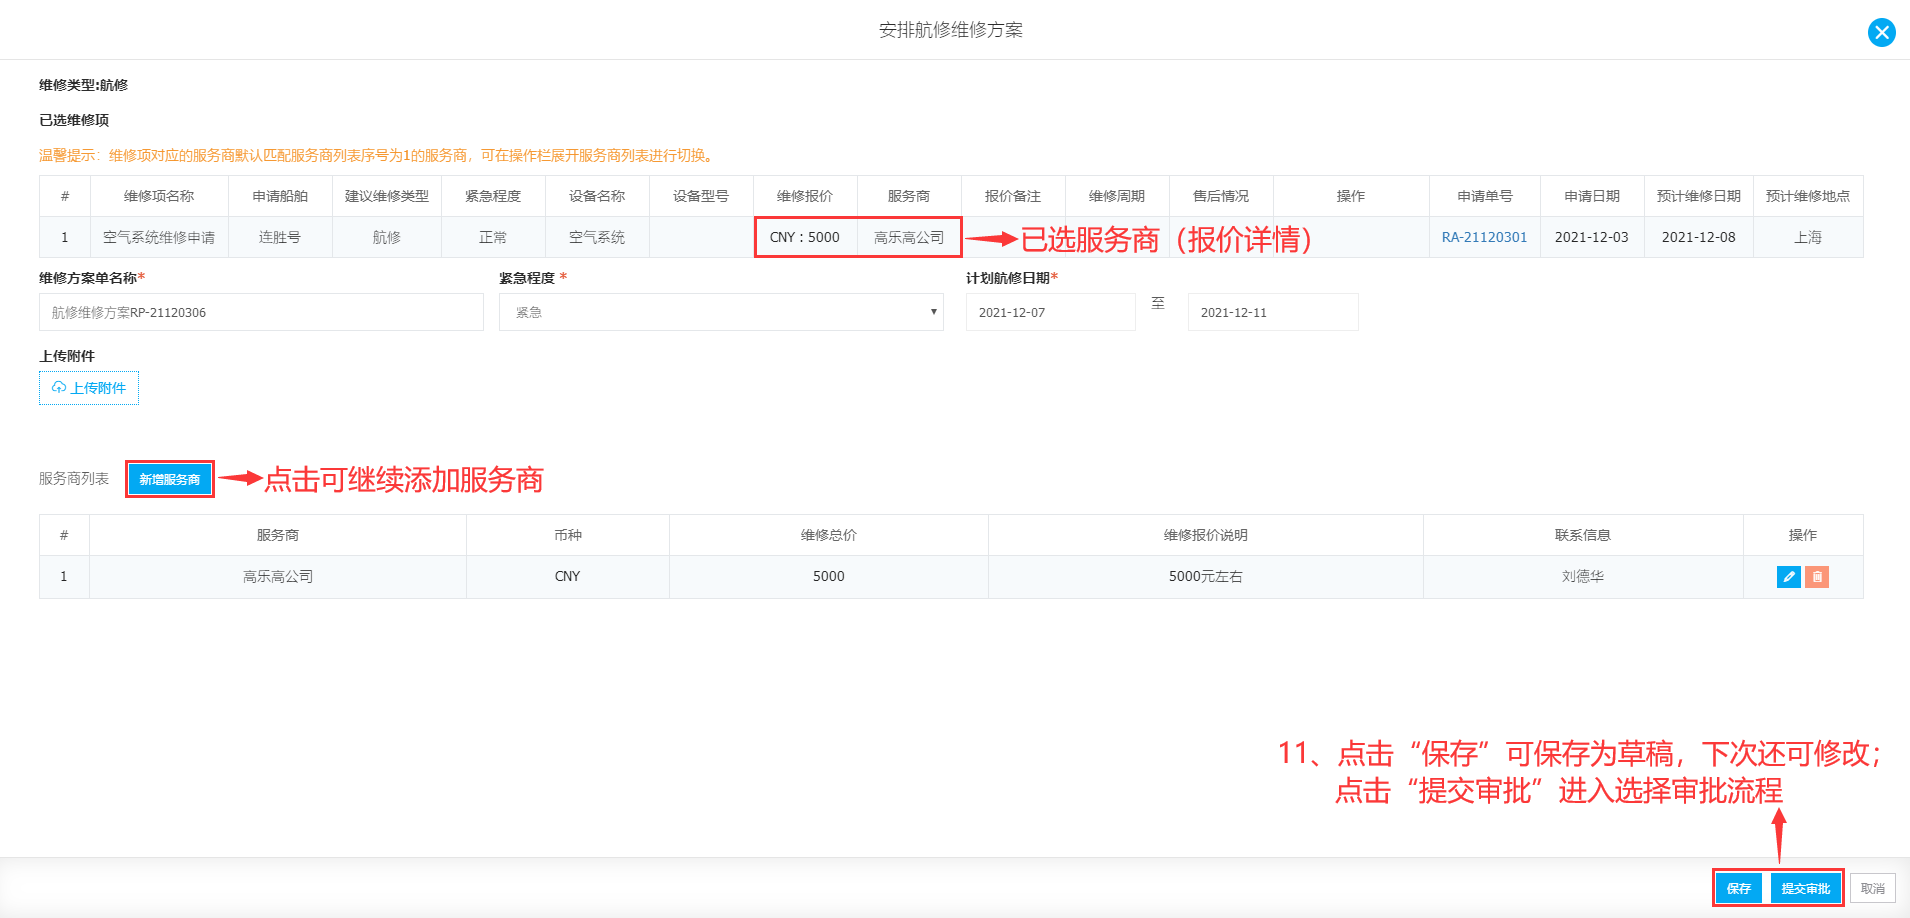The width and height of the screenshot is (1910, 918).
Task: Click the 维修总价 column header
Action: coord(829,535)
